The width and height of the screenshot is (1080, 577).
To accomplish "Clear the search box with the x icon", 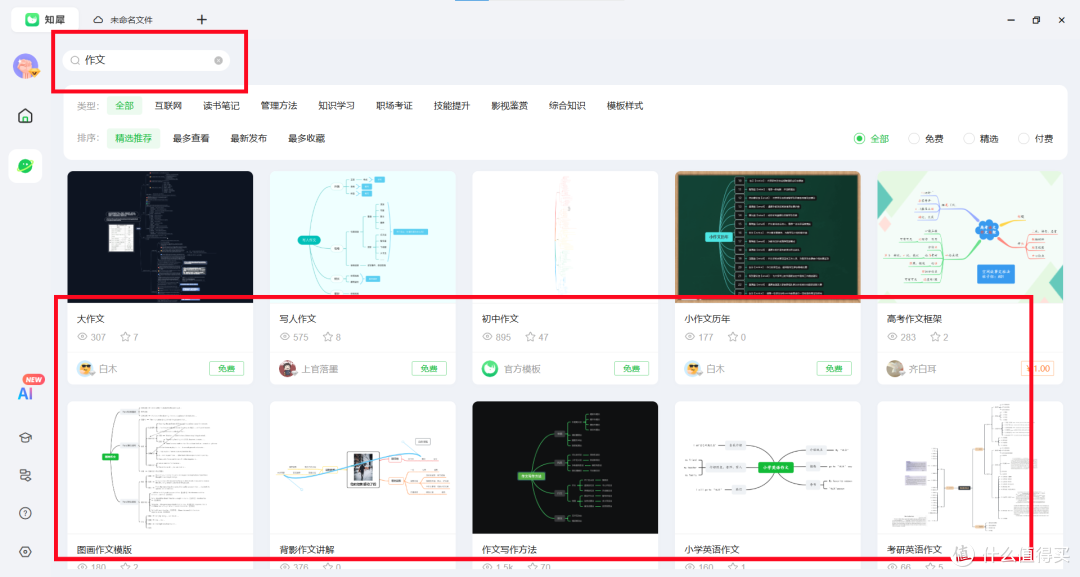I will pyautogui.click(x=218, y=61).
